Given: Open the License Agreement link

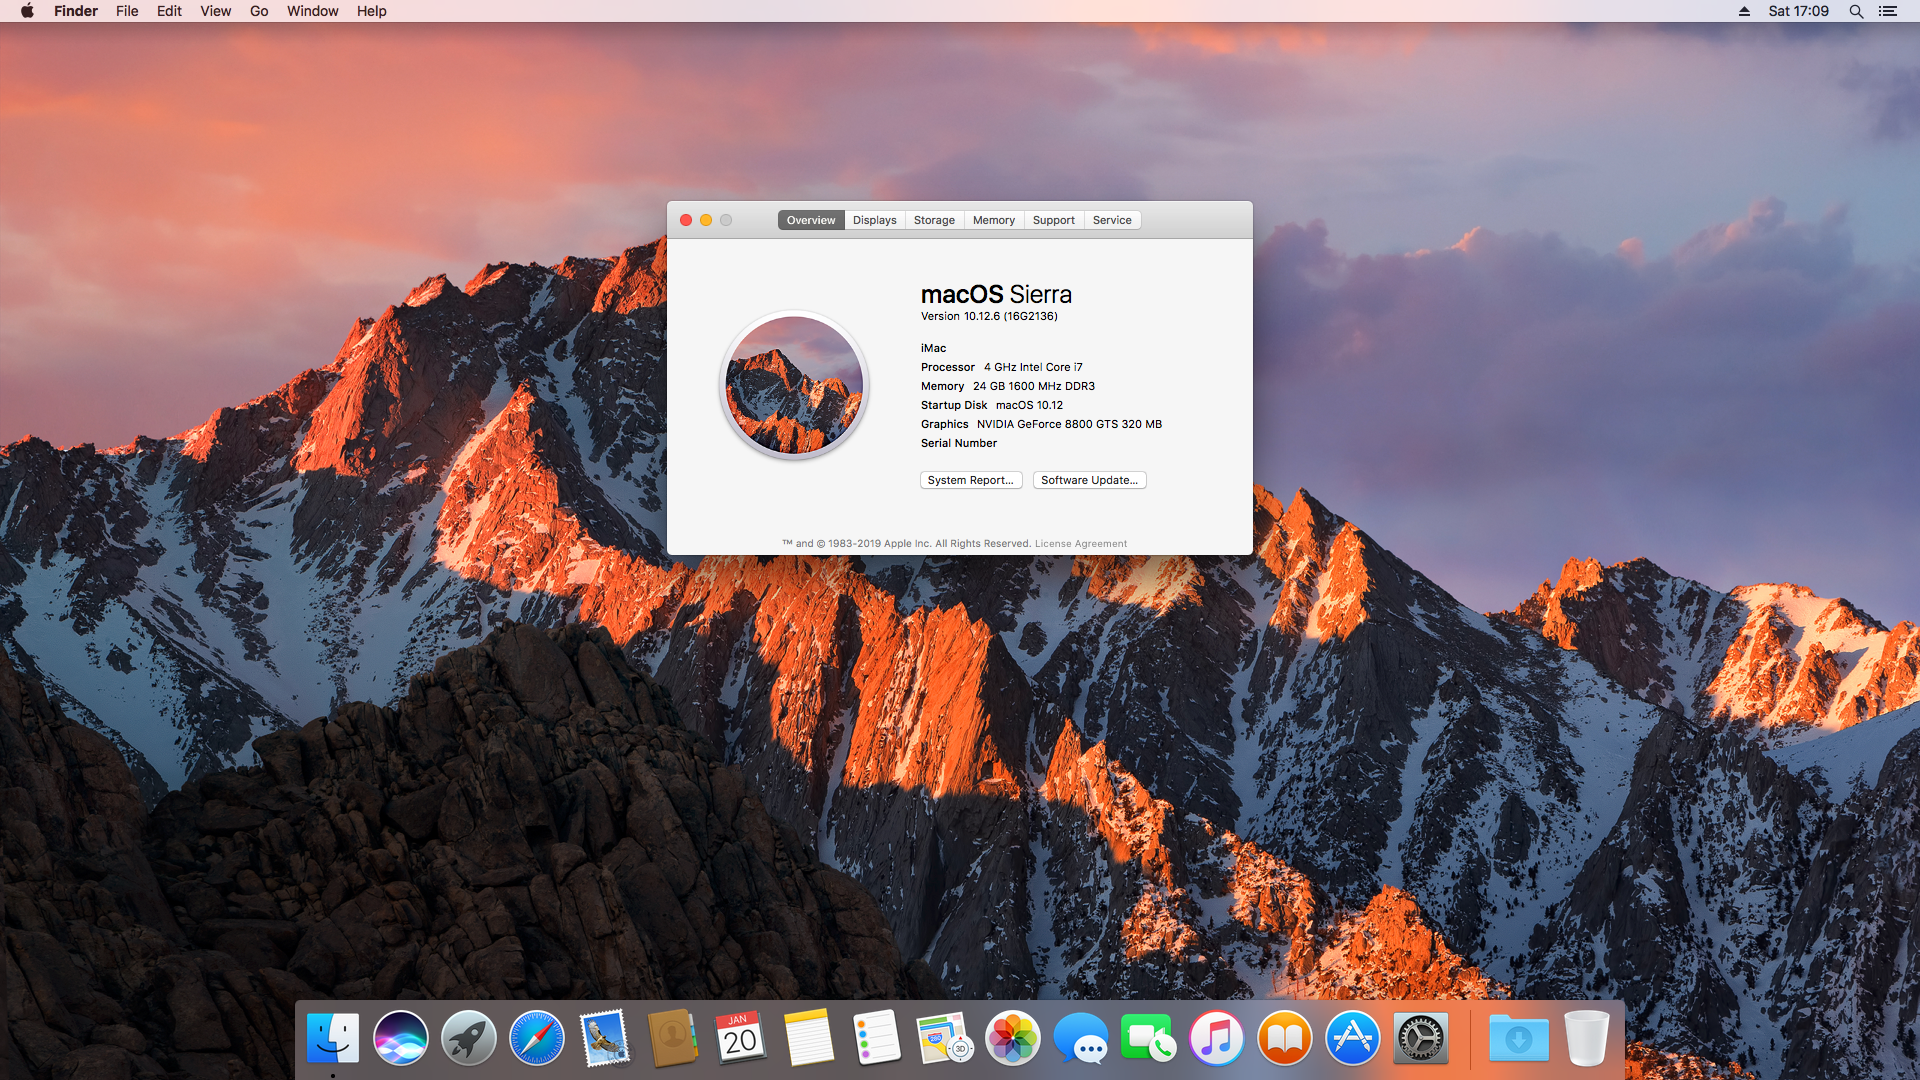Looking at the screenshot, I should (1080, 544).
